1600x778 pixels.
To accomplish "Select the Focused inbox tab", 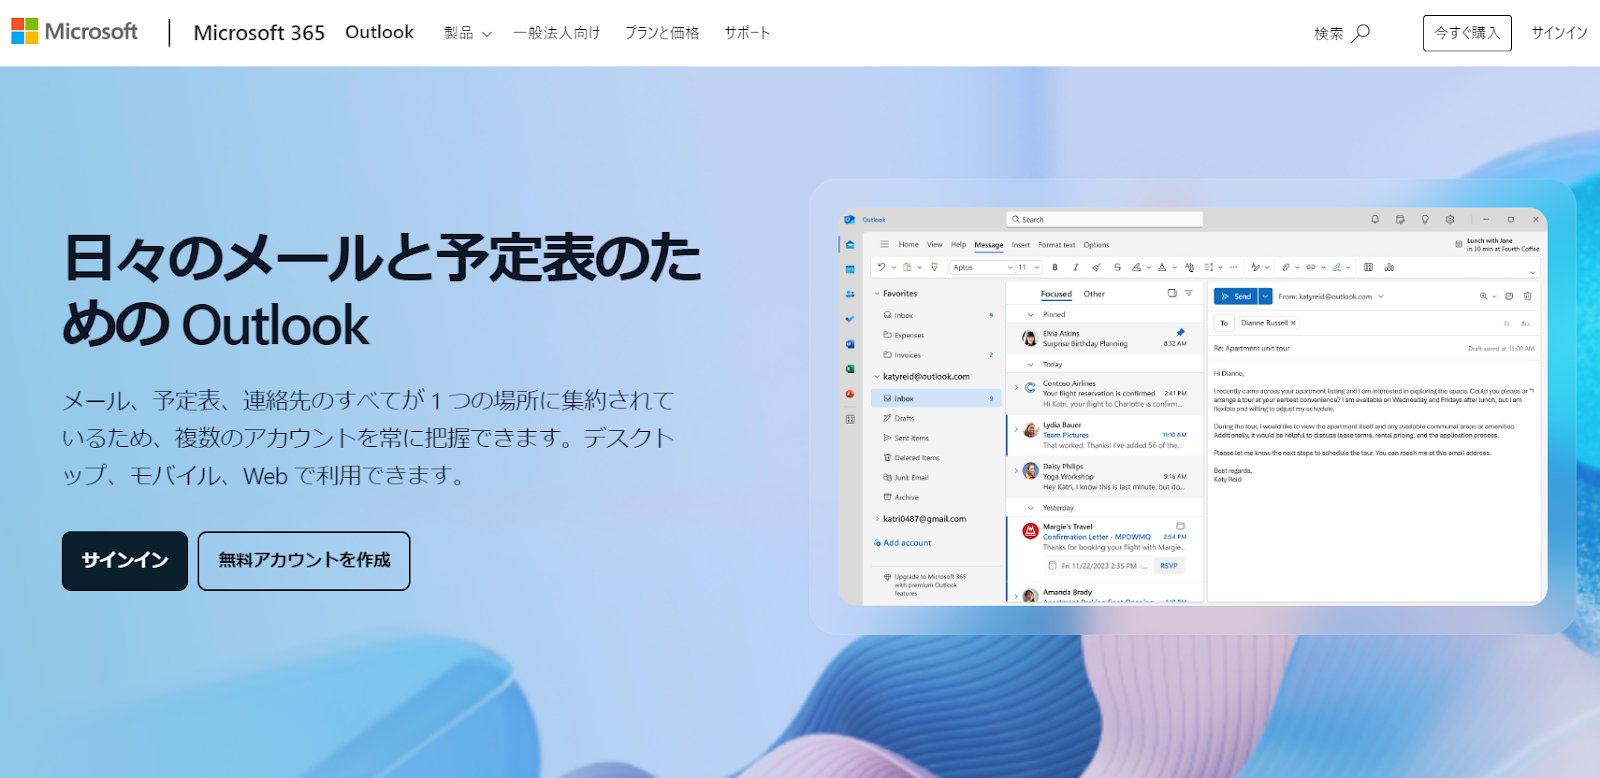I will (1056, 294).
